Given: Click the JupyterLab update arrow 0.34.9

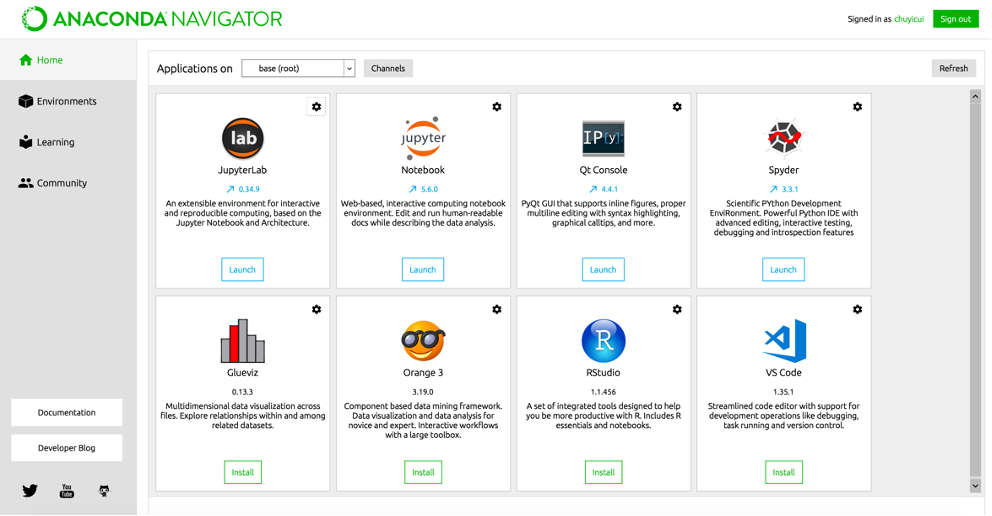Looking at the screenshot, I should 243,189.
